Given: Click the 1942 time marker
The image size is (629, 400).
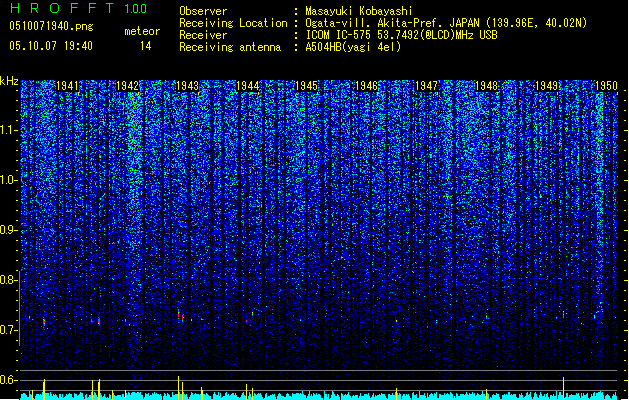Looking at the screenshot, I should click(x=128, y=86).
